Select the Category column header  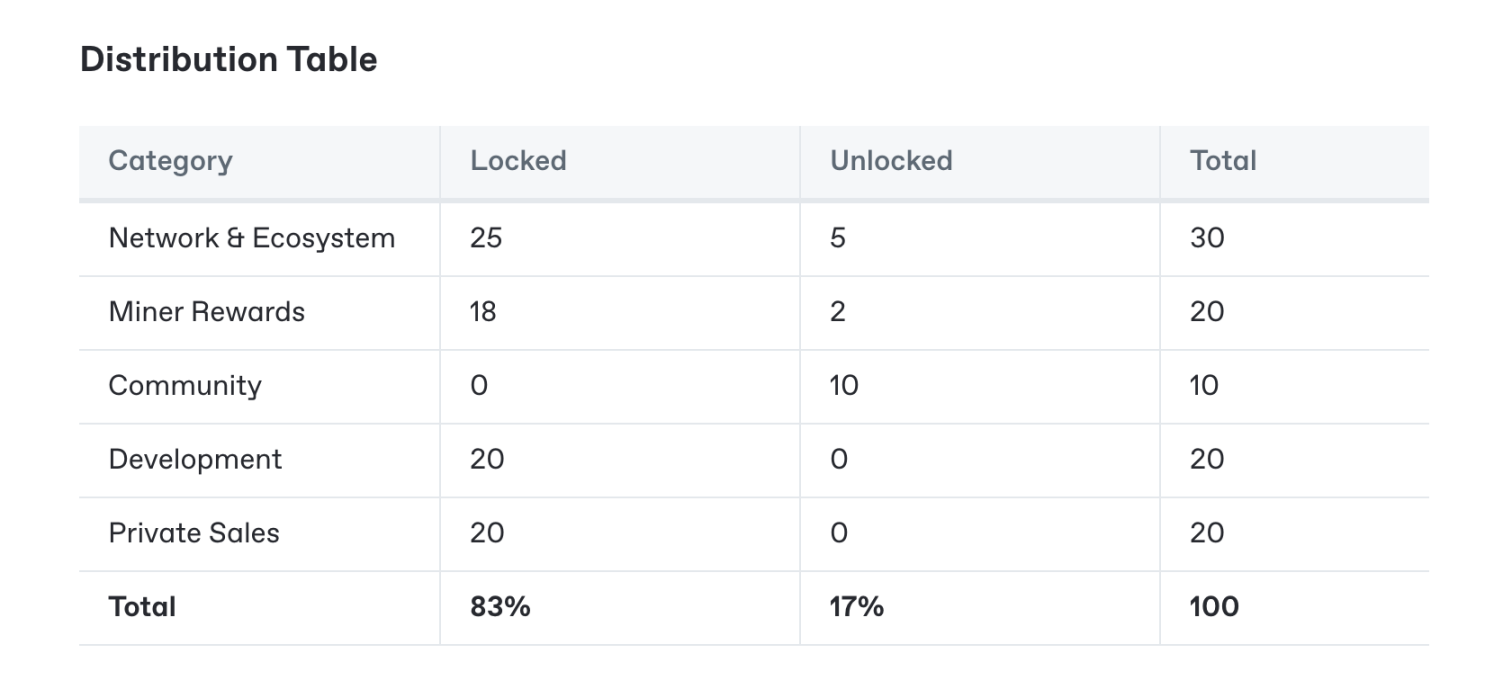click(170, 161)
